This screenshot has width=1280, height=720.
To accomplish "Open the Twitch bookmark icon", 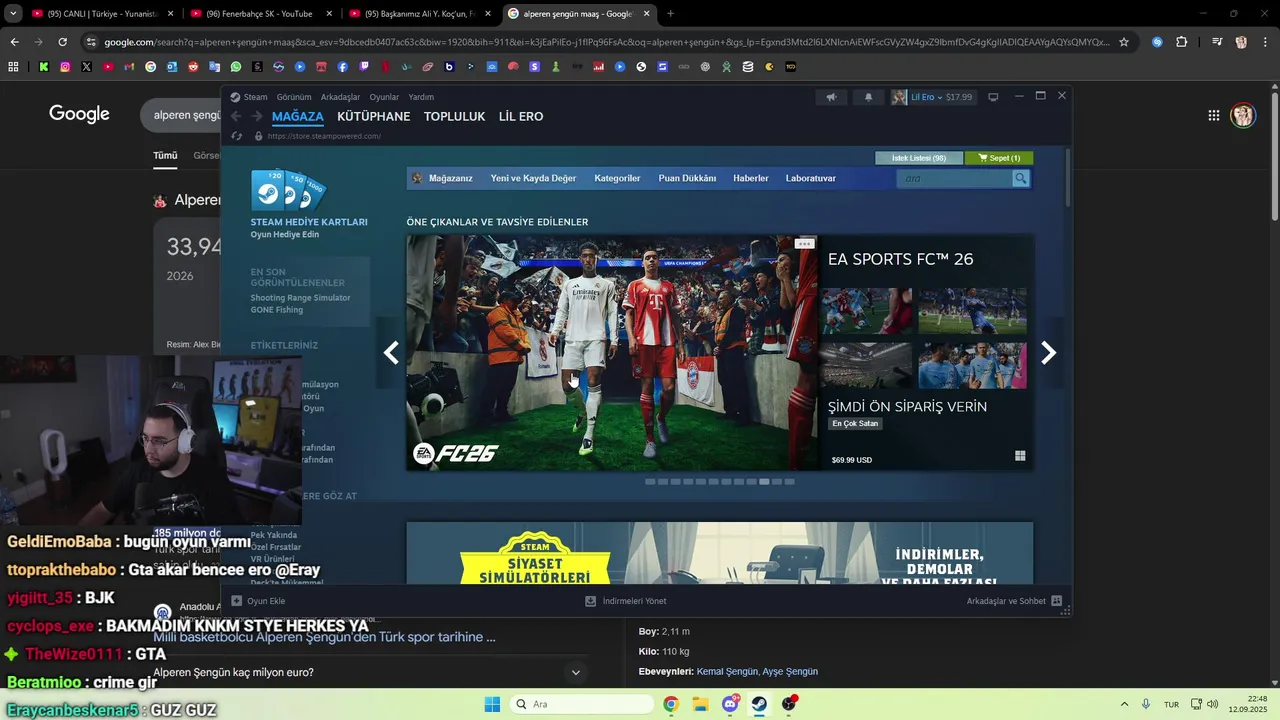I will tap(364, 67).
